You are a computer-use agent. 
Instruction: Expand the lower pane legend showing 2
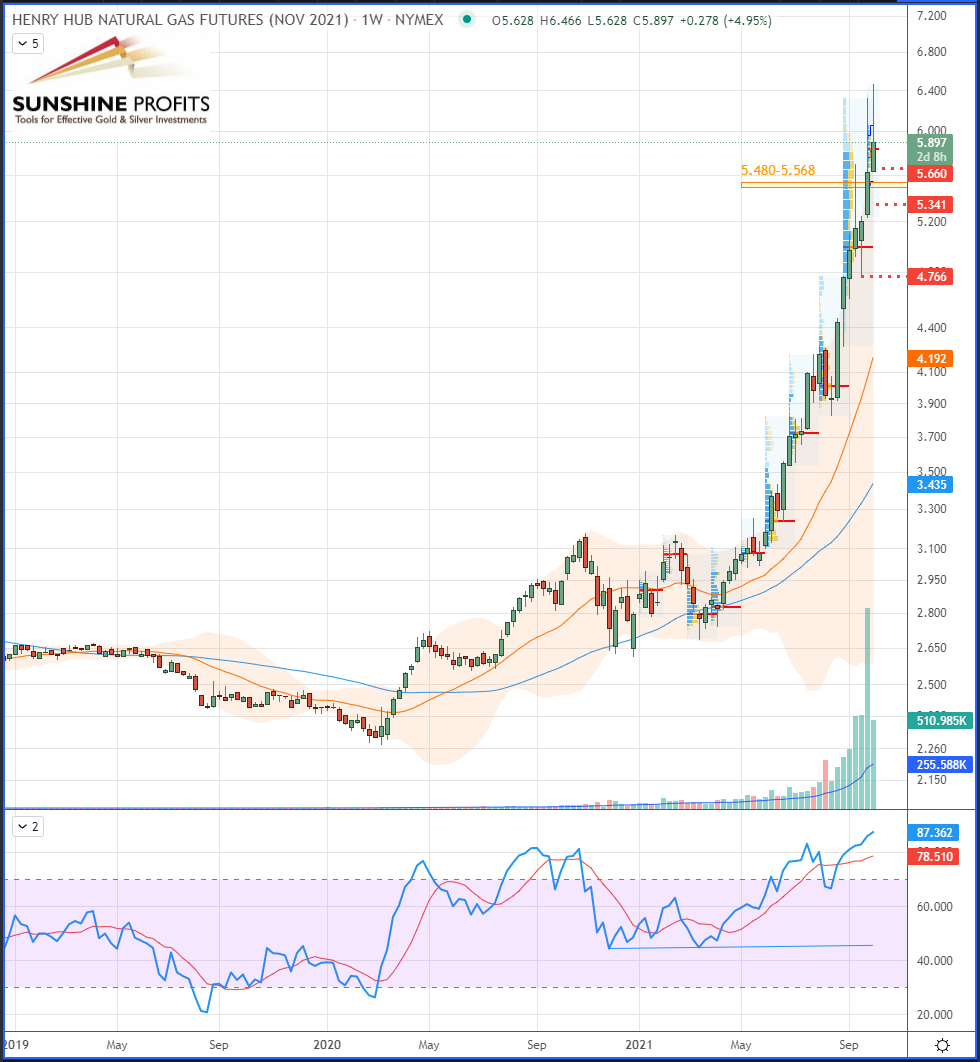28,826
